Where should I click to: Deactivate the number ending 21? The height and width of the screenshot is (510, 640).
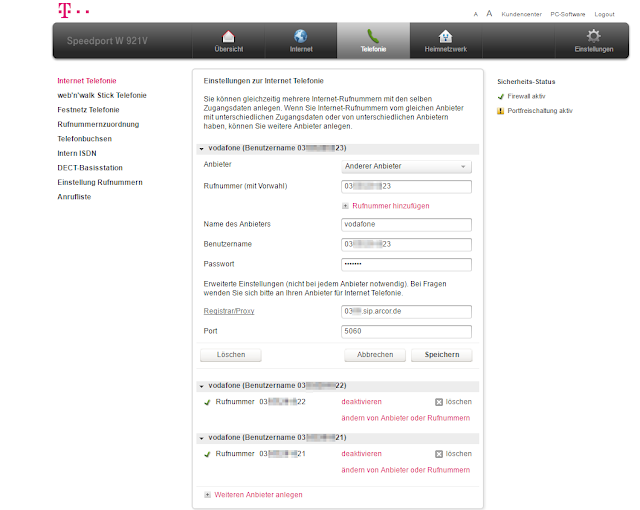click(362, 454)
